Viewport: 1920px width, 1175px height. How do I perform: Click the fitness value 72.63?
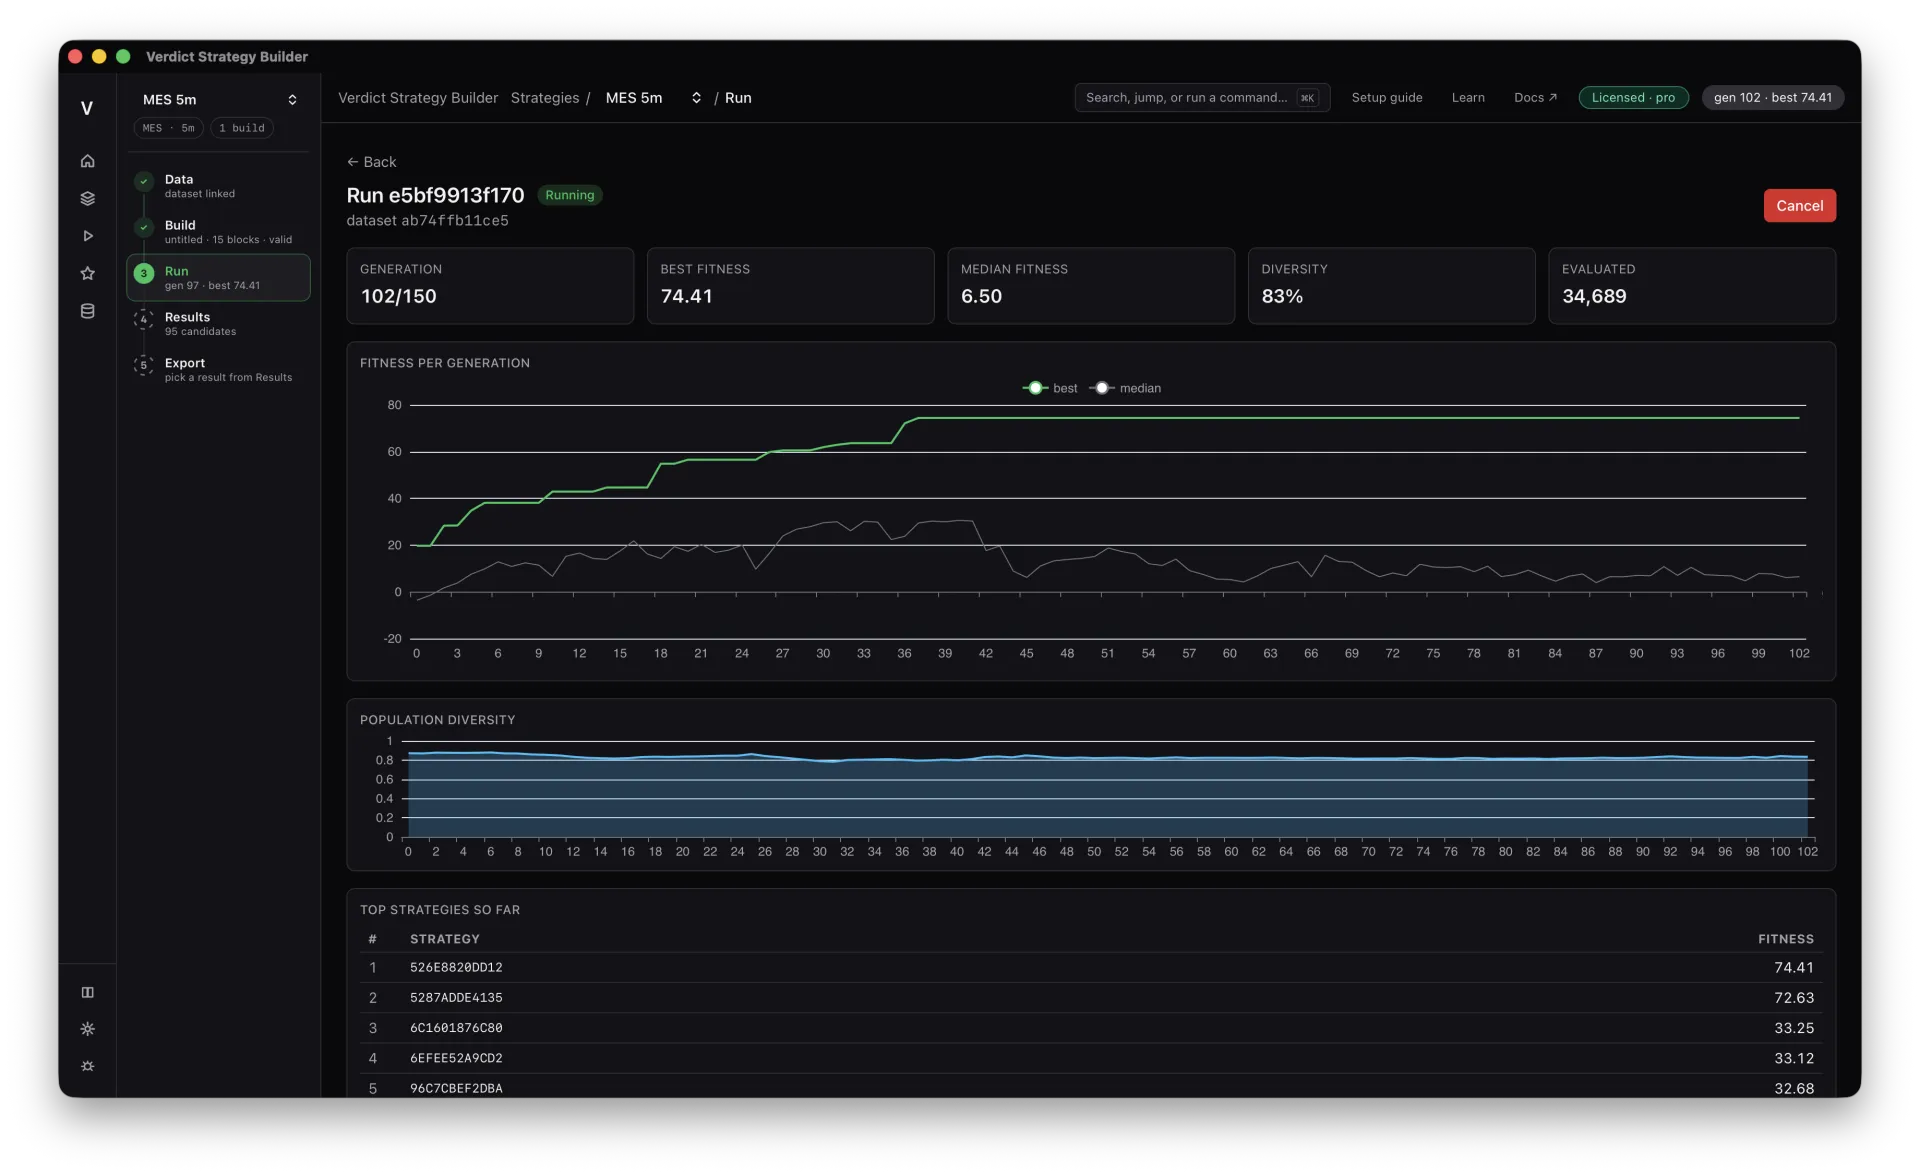(1793, 998)
